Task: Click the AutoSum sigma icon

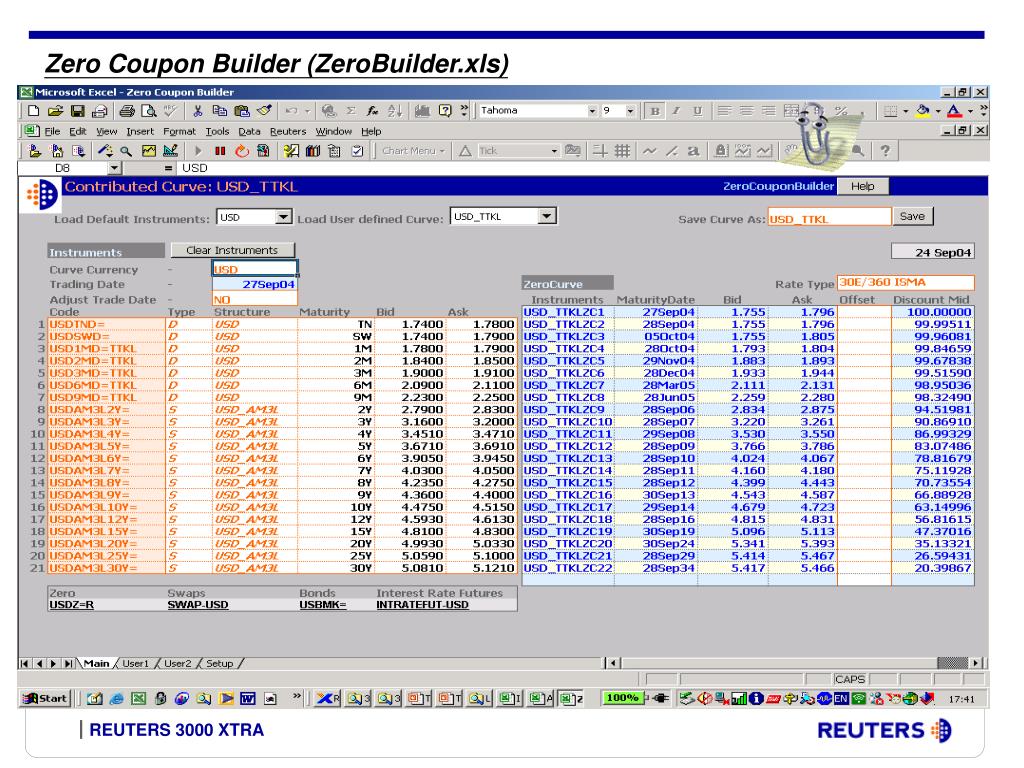Action: tap(351, 111)
